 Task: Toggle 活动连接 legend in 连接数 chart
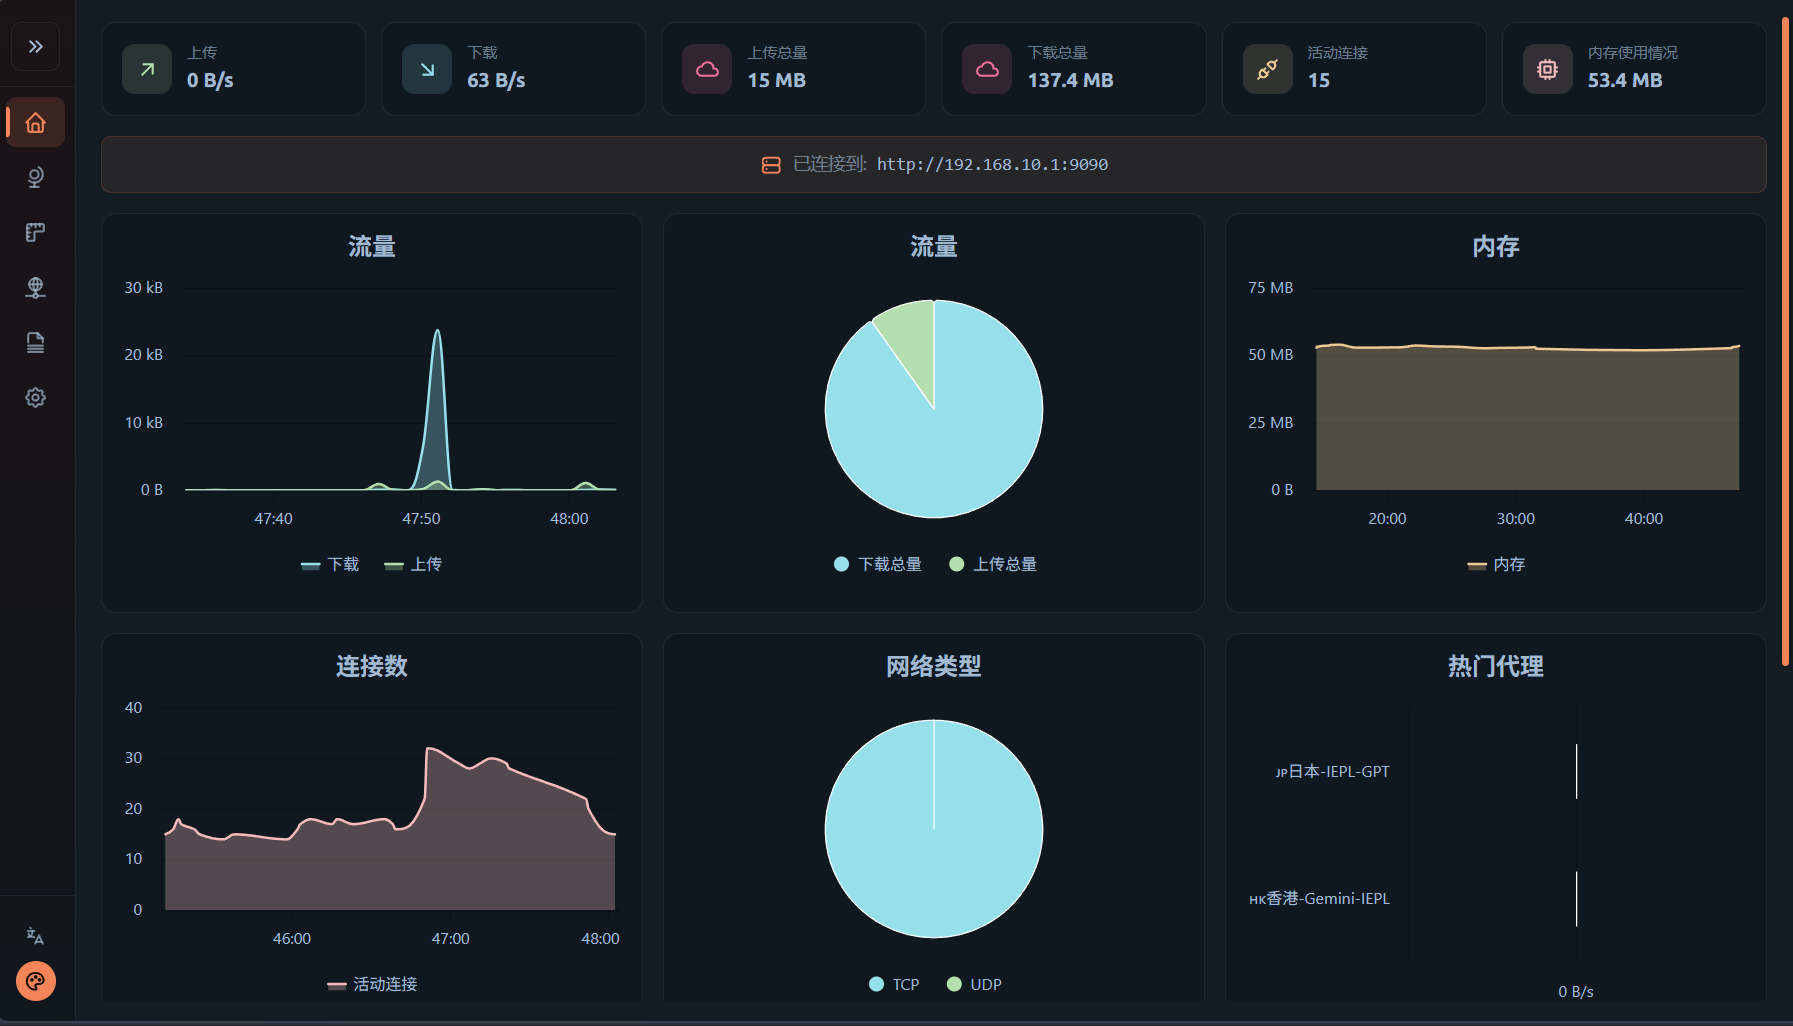373,985
